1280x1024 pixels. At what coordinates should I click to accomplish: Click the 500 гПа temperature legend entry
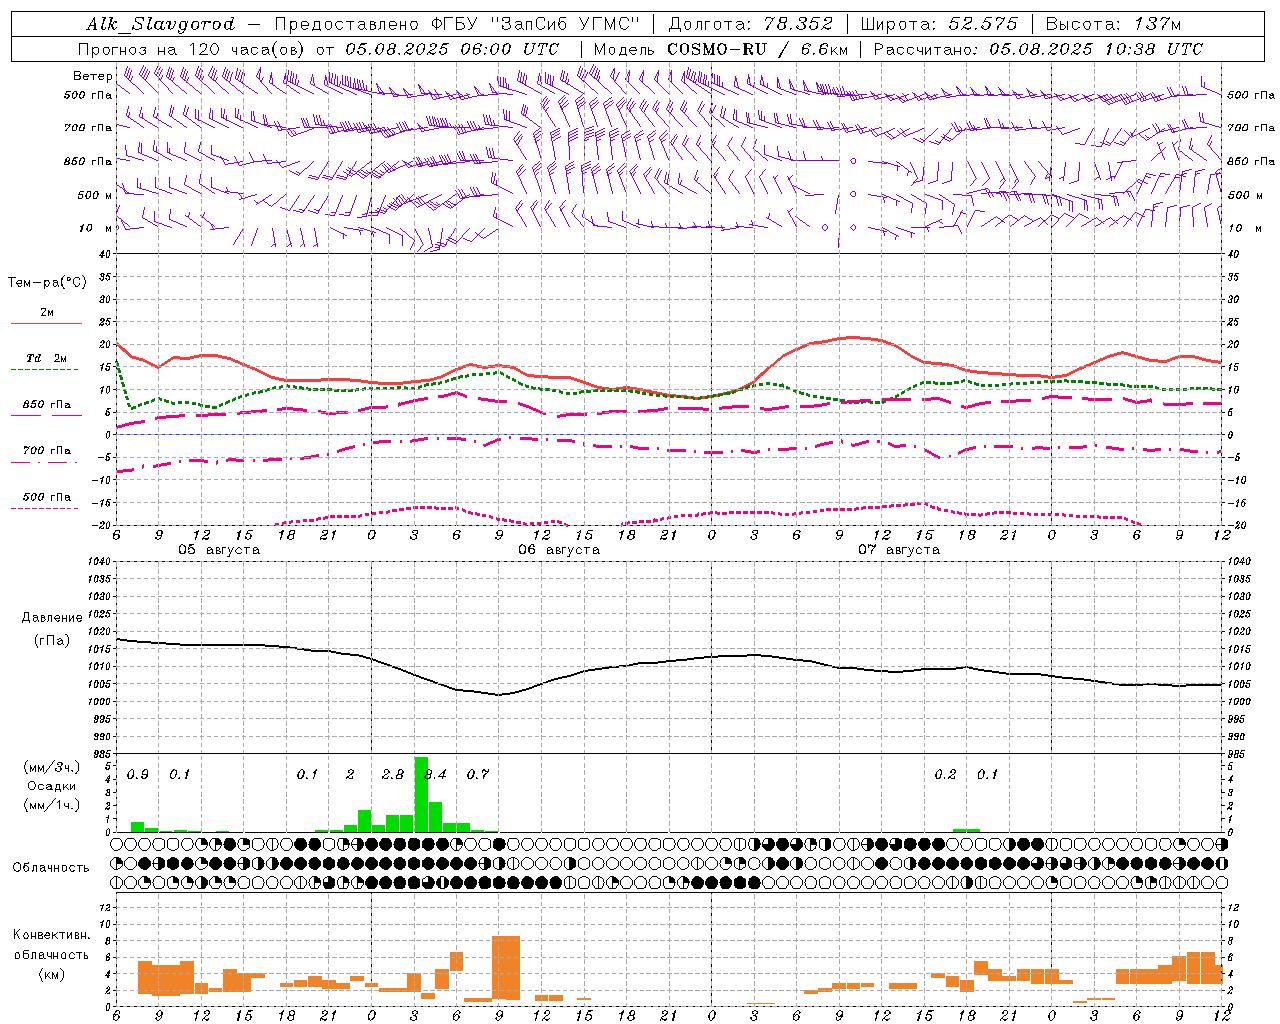46,501
